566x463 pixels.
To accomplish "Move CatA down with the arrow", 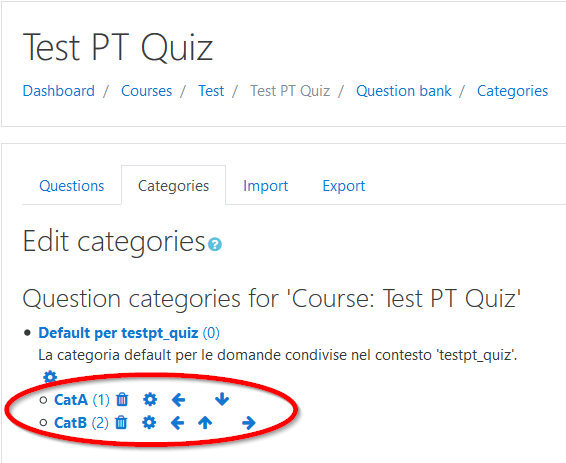I will coord(222,399).
